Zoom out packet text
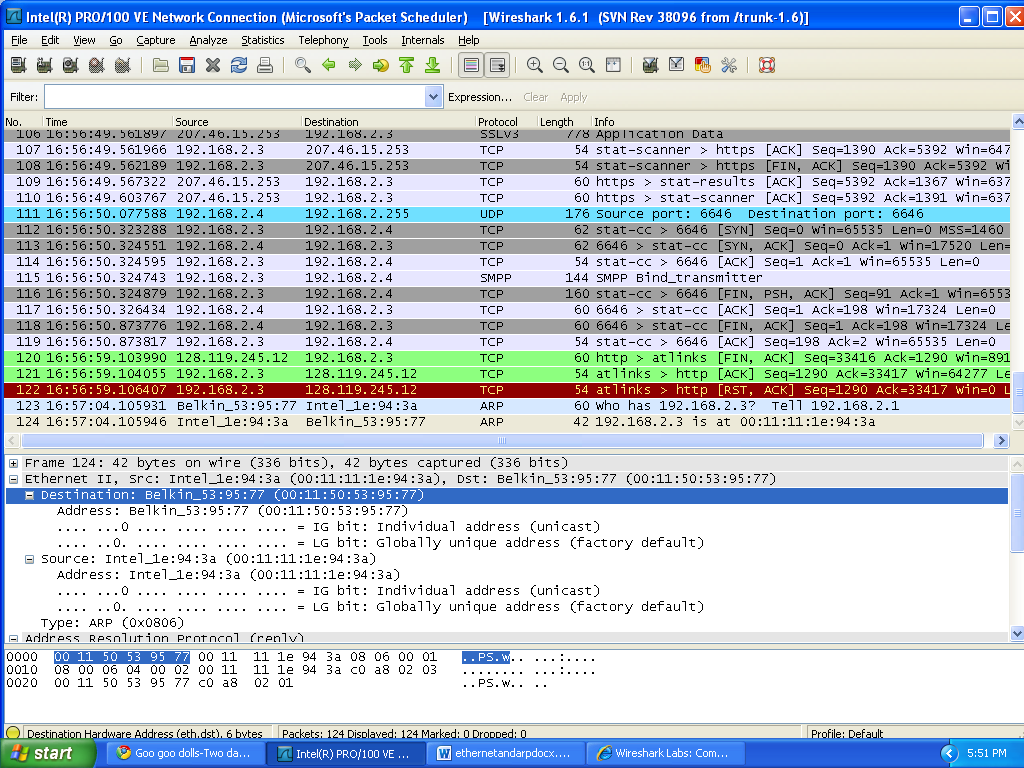Screen dimensions: 1024x768 point(560,65)
